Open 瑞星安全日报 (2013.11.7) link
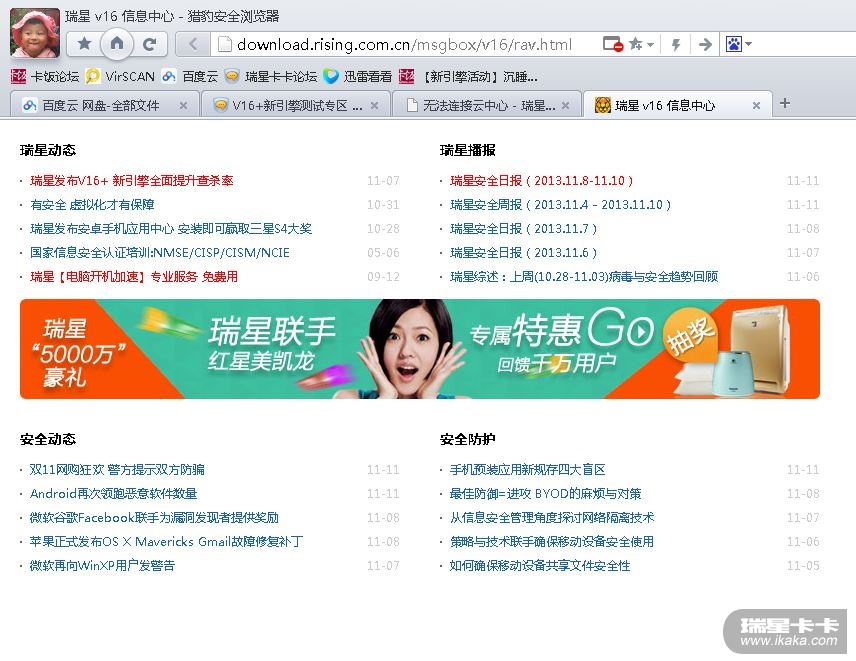 tap(524, 229)
